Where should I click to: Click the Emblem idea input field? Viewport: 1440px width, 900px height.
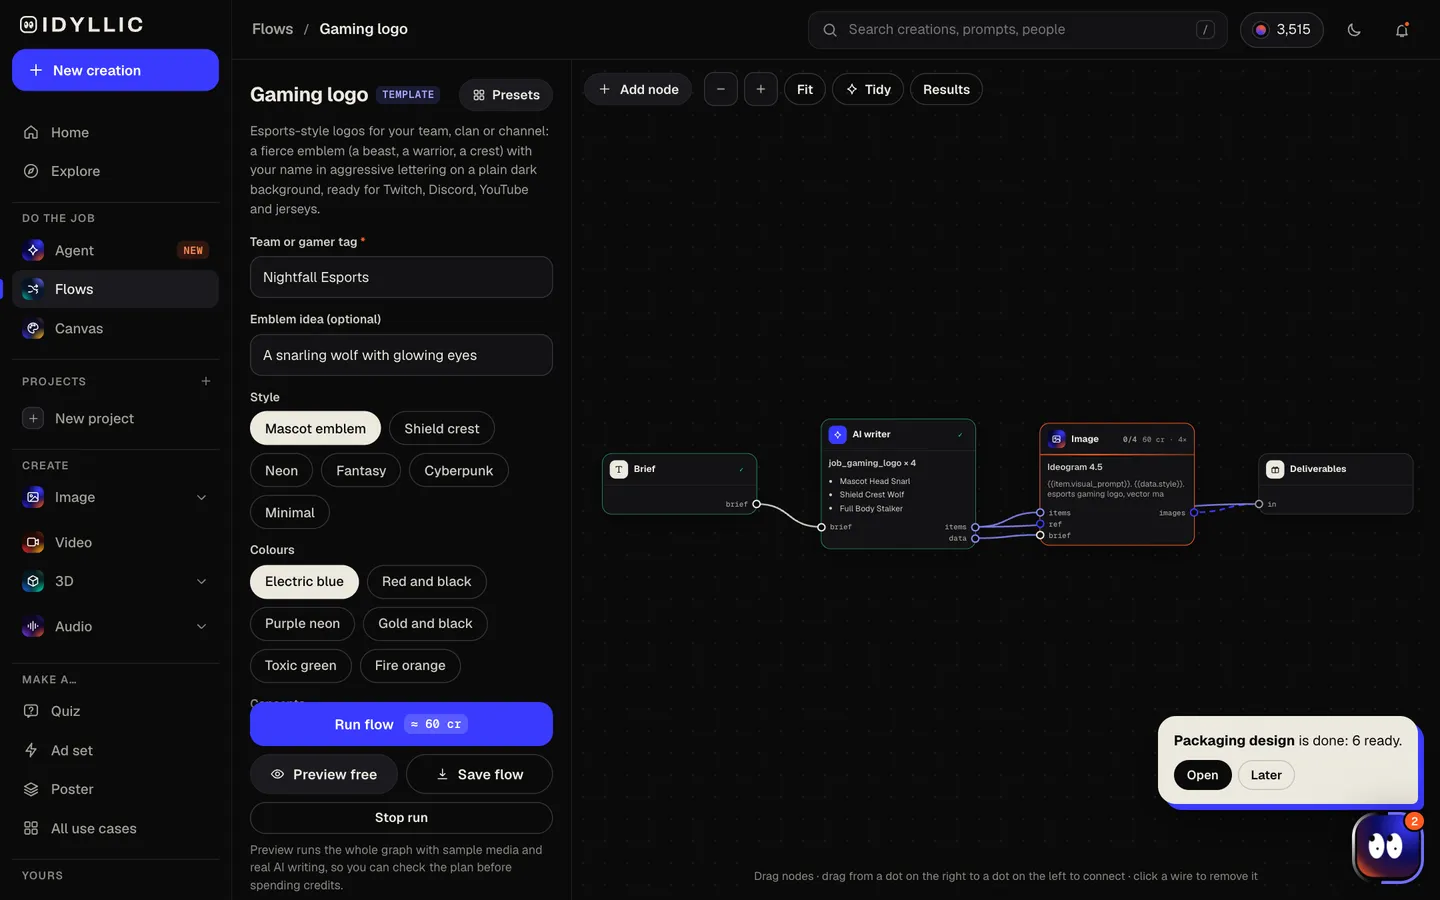pyautogui.click(x=401, y=355)
